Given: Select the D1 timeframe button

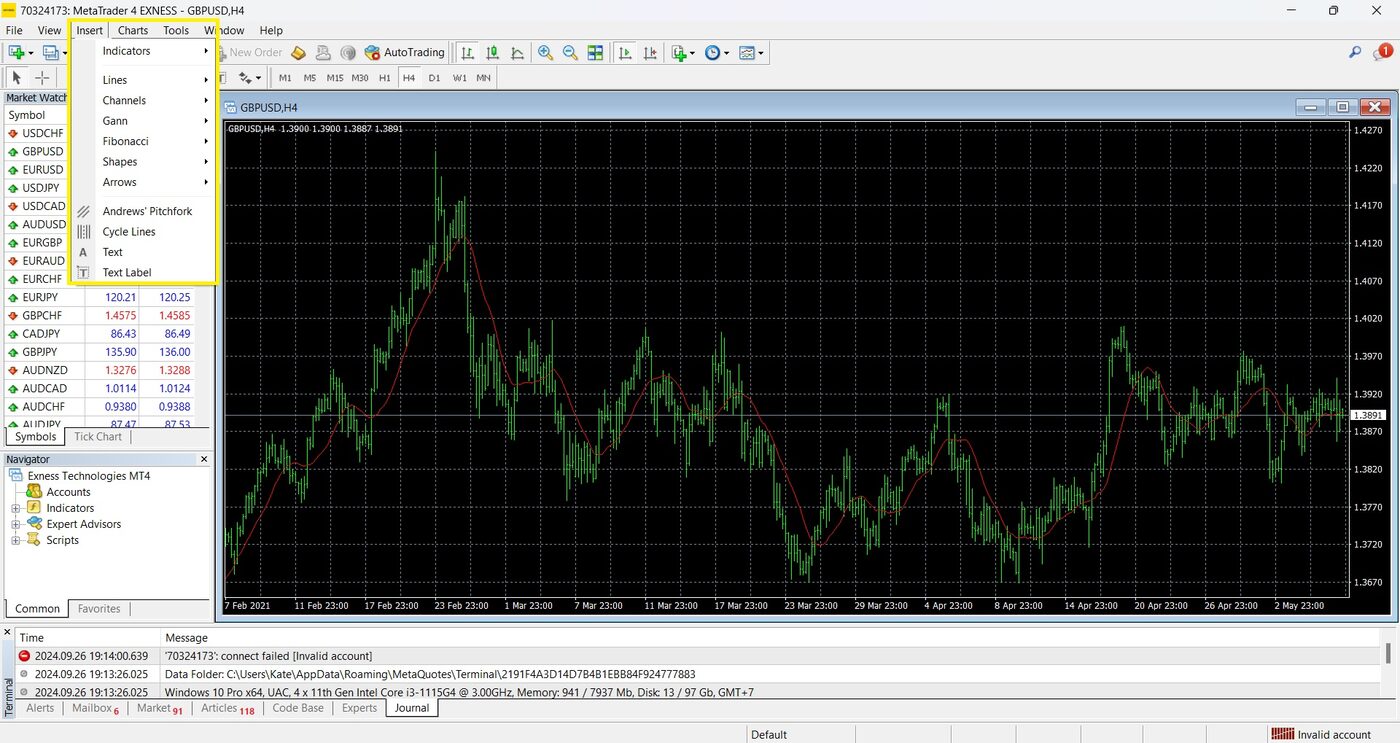Looking at the screenshot, I should pyautogui.click(x=434, y=78).
